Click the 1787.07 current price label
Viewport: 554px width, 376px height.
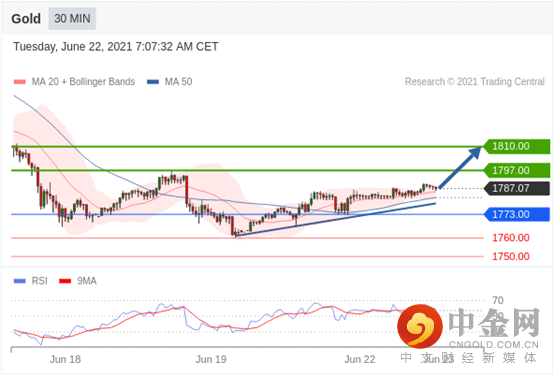point(516,188)
